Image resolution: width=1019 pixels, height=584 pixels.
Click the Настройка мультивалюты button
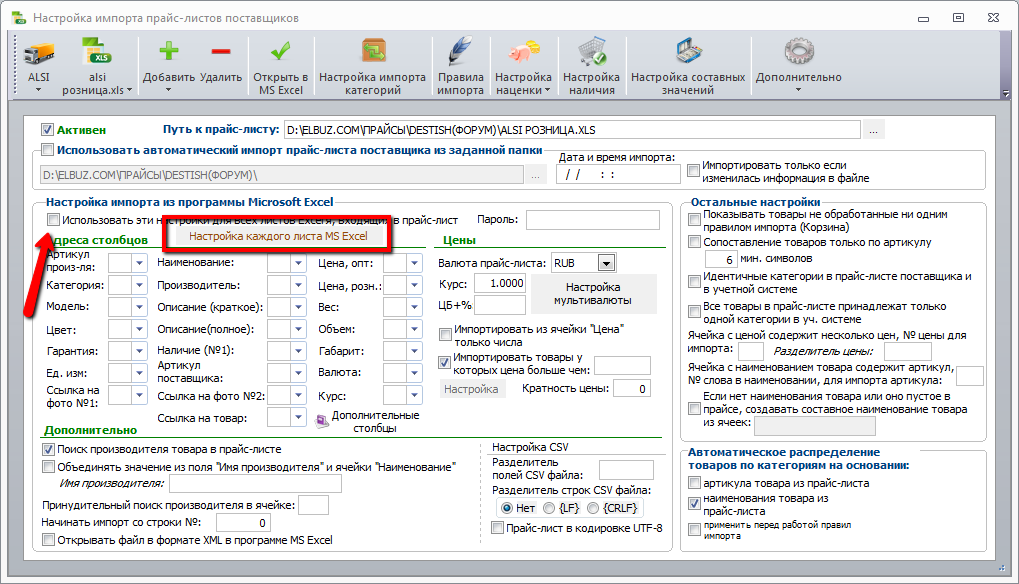click(593, 294)
